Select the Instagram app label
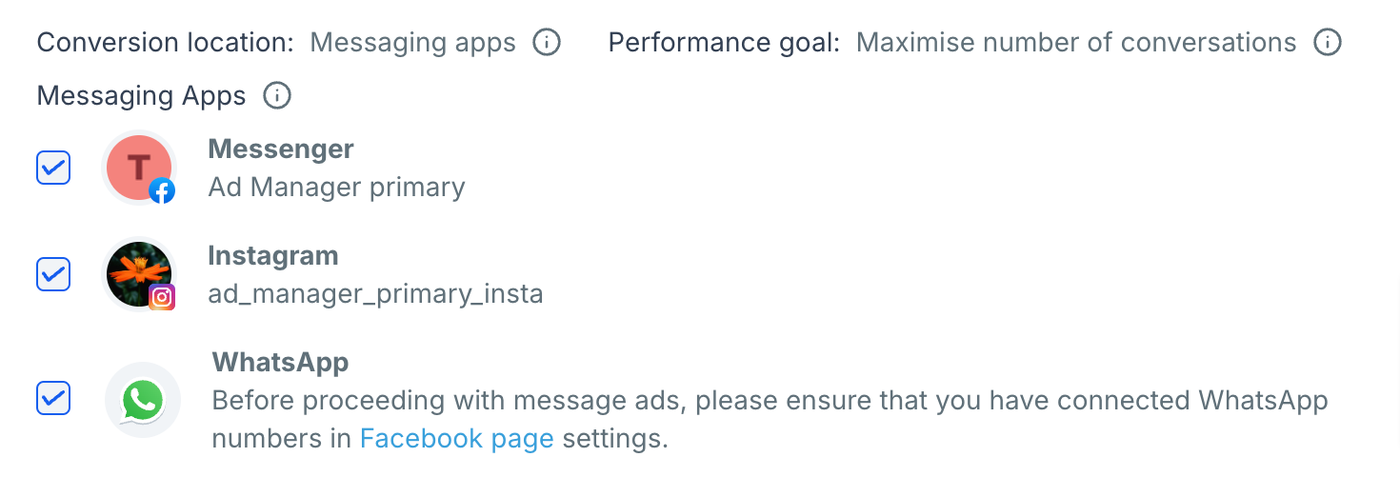The width and height of the screenshot is (1400, 497). tap(273, 256)
